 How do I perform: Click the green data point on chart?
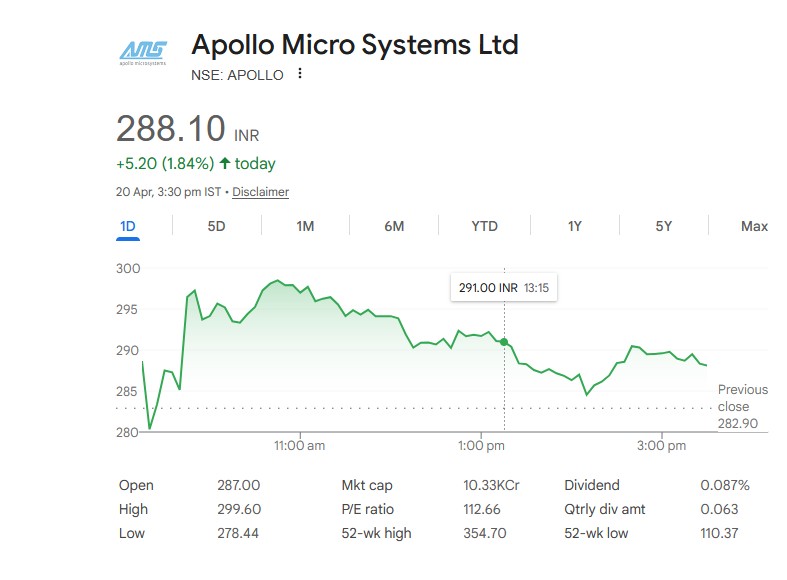(504, 342)
